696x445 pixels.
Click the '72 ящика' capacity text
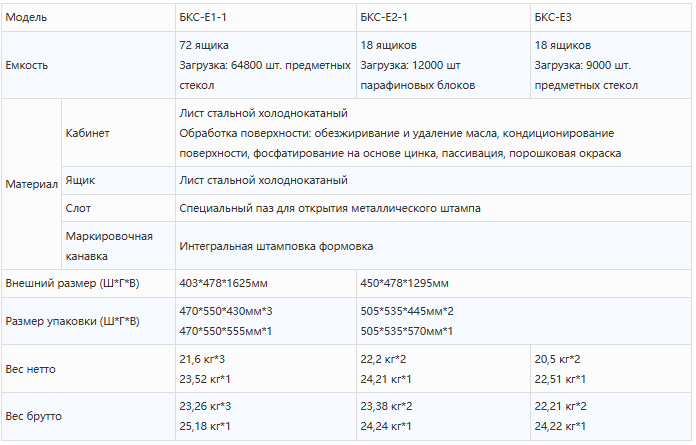pos(204,46)
